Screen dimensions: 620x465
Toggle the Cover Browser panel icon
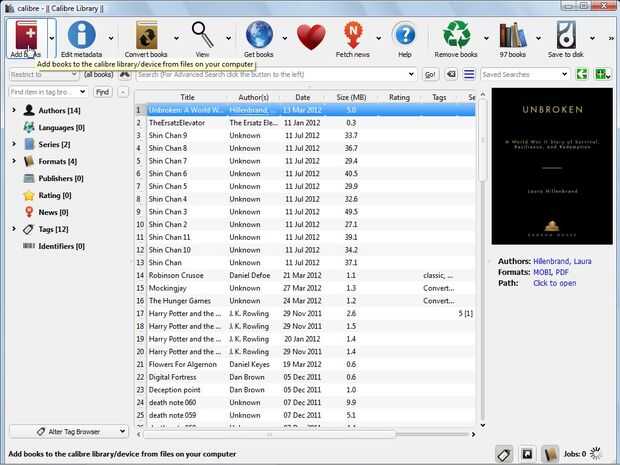[x=527, y=454]
